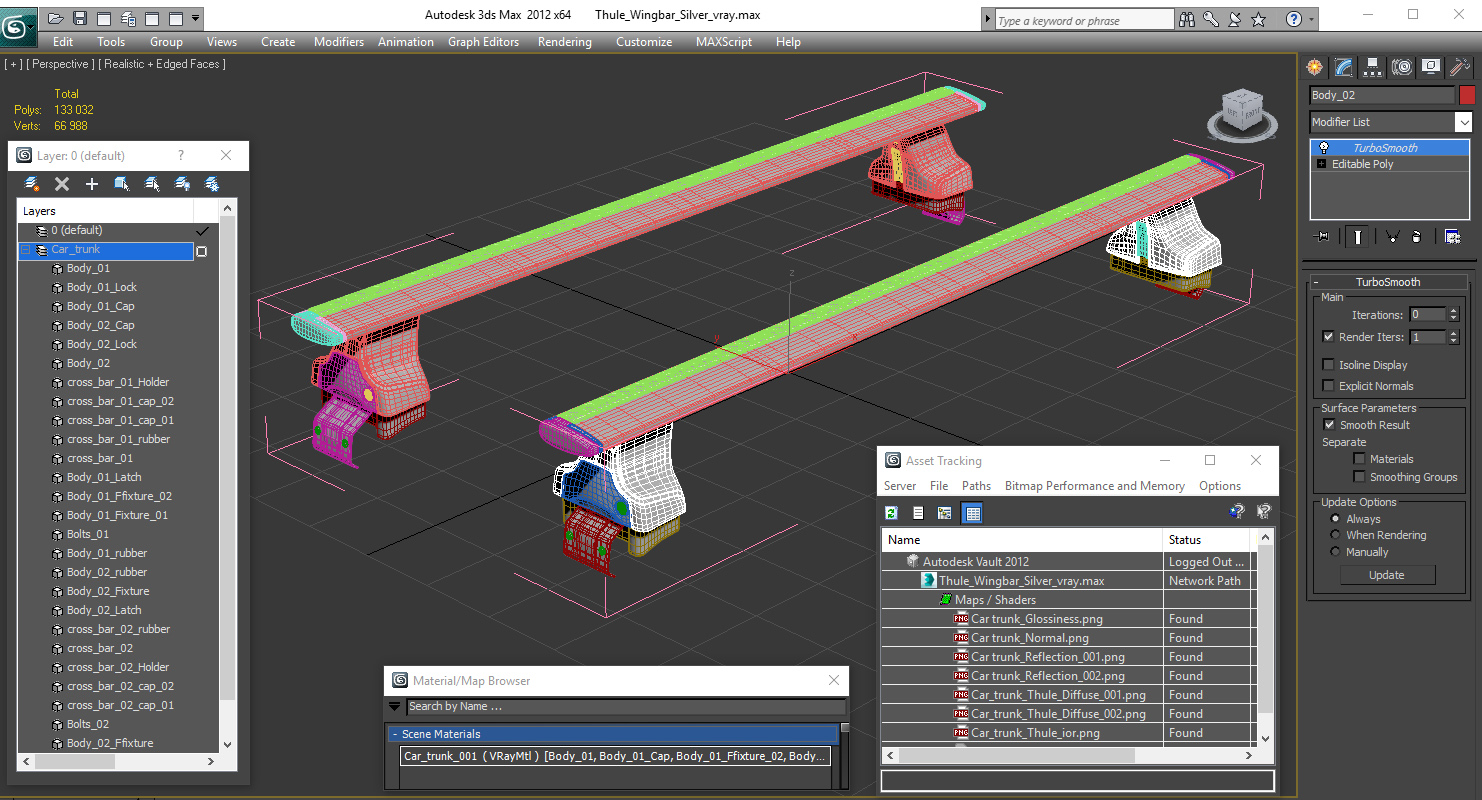Toggle Render Iters checkbox
This screenshot has height=800, width=1482.
(x=1328, y=337)
